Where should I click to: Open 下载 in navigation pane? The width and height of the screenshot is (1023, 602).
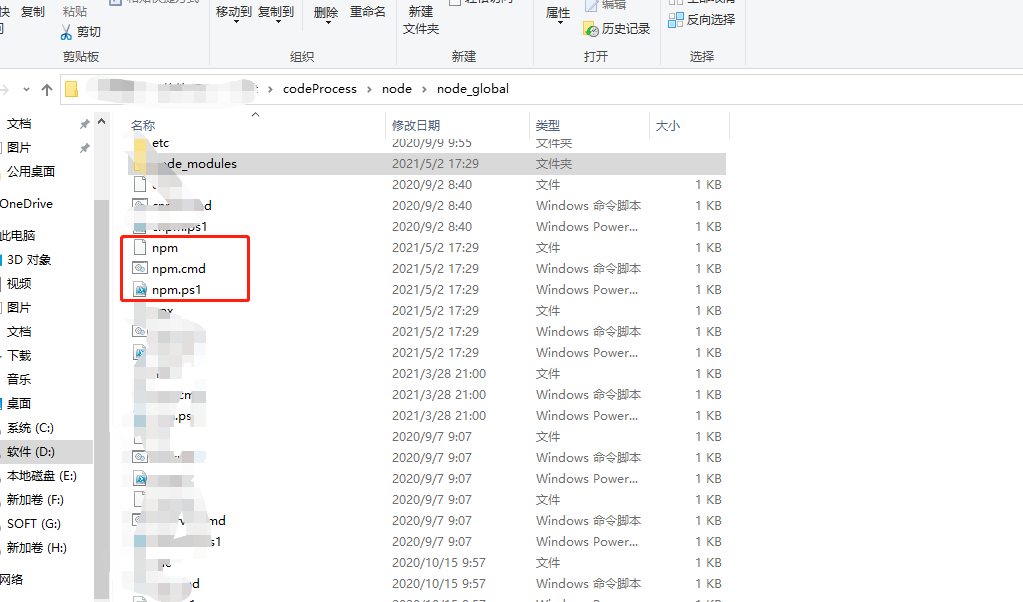coord(19,355)
